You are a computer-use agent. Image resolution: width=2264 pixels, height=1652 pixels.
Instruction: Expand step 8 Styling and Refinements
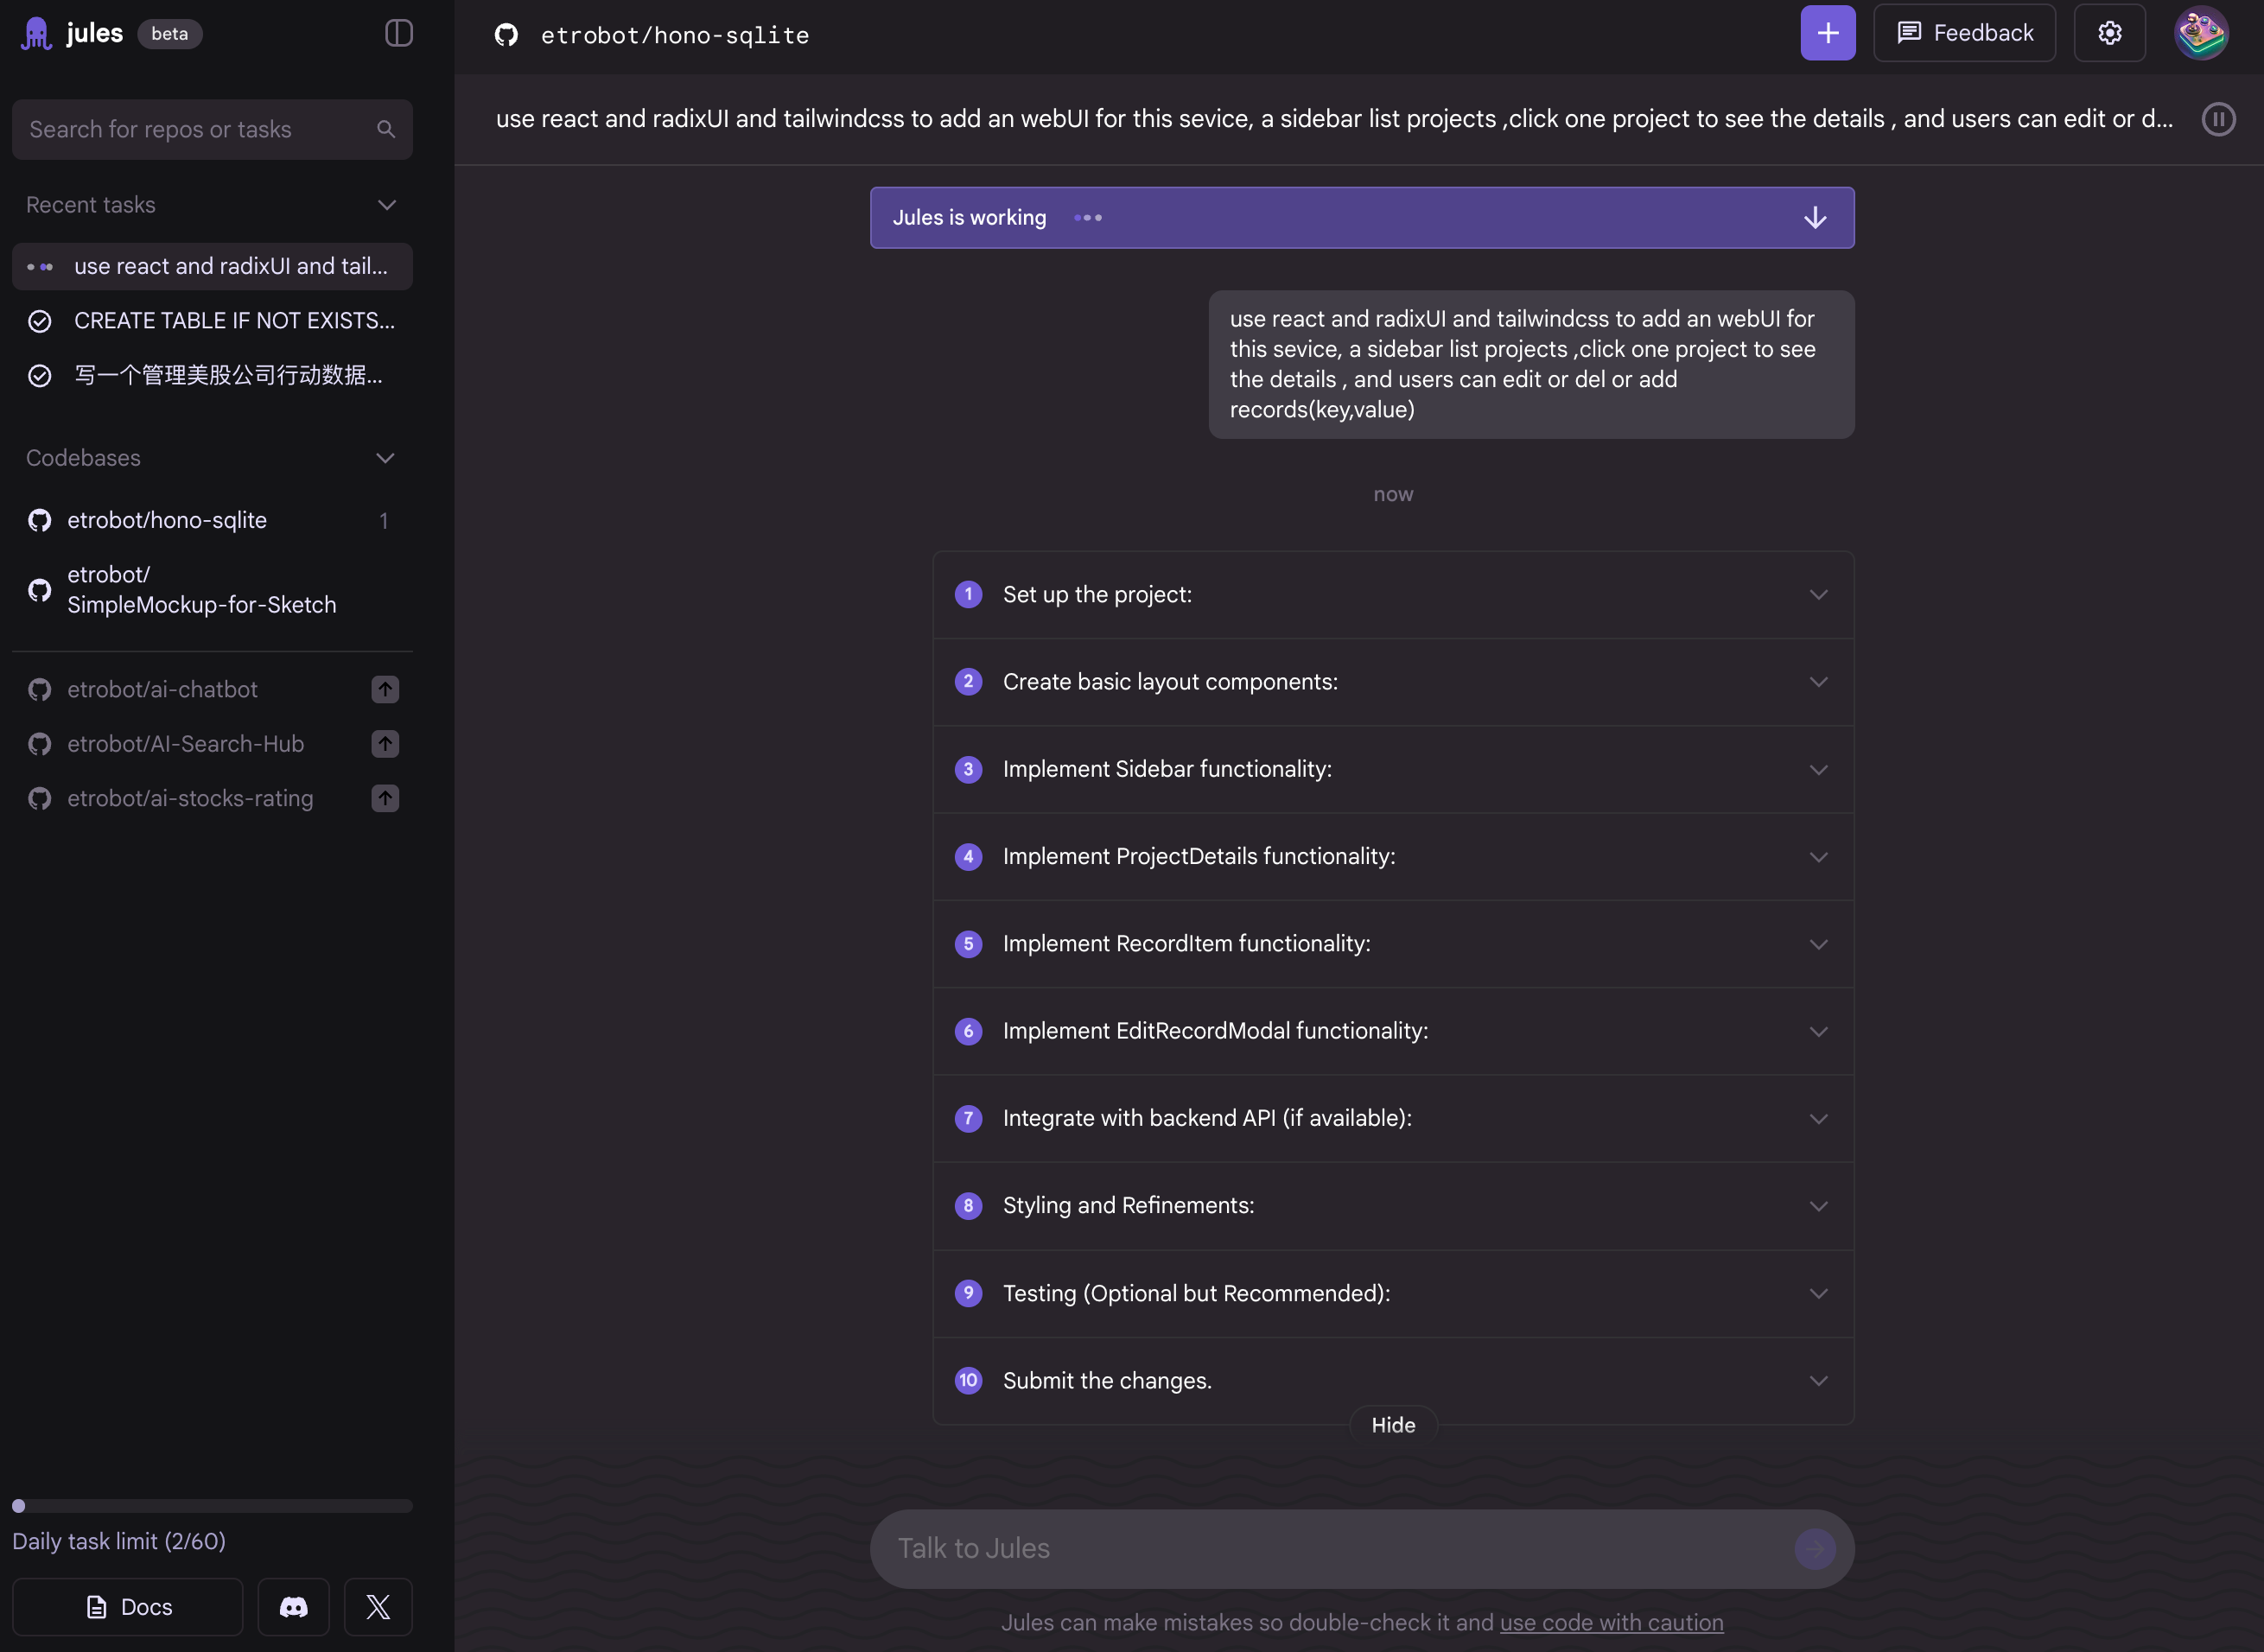[x=1393, y=1206]
